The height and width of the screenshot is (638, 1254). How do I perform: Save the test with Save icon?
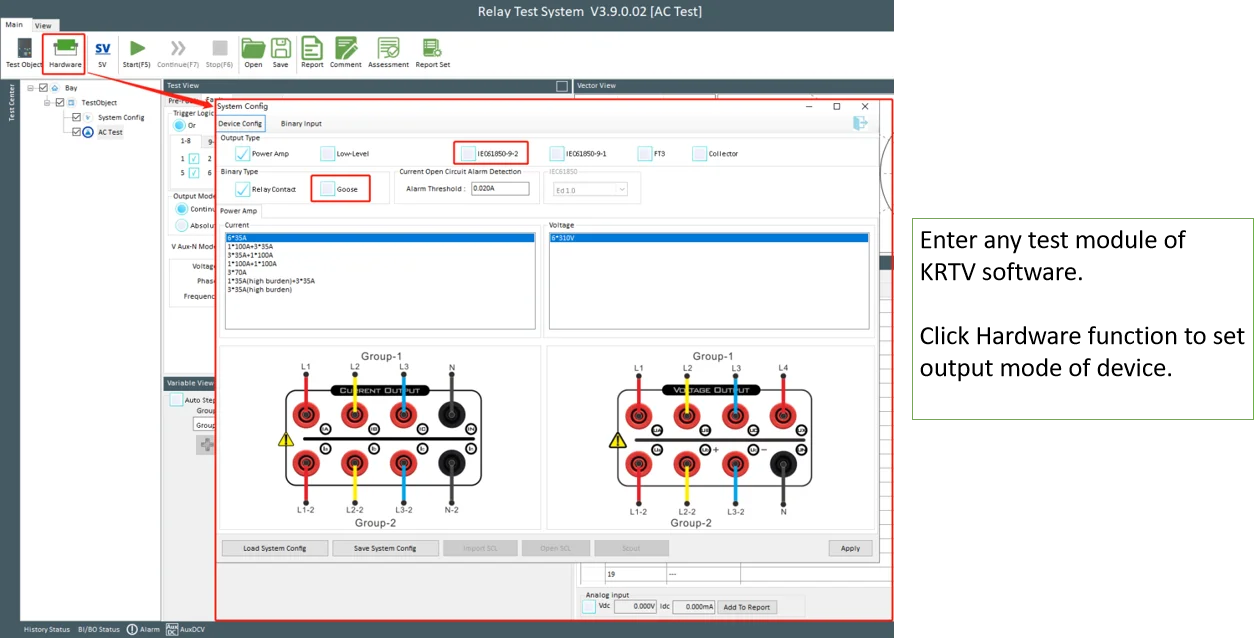(x=281, y=52)
